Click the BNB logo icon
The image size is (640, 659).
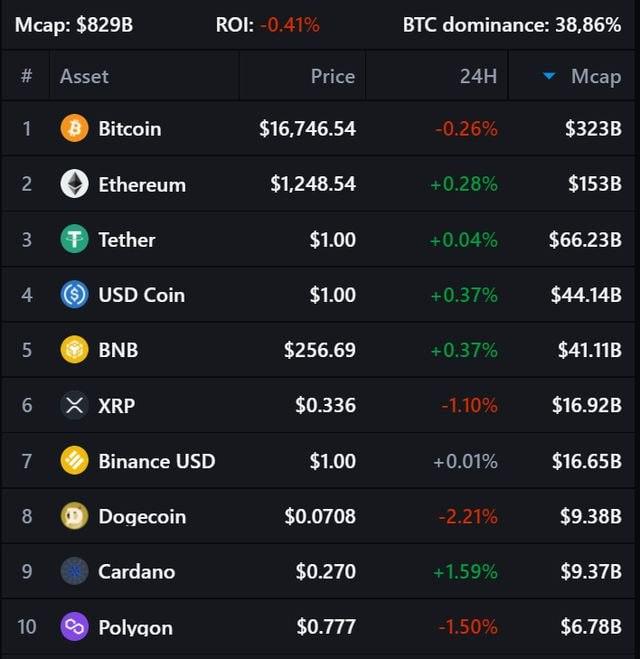pos(75,350)
